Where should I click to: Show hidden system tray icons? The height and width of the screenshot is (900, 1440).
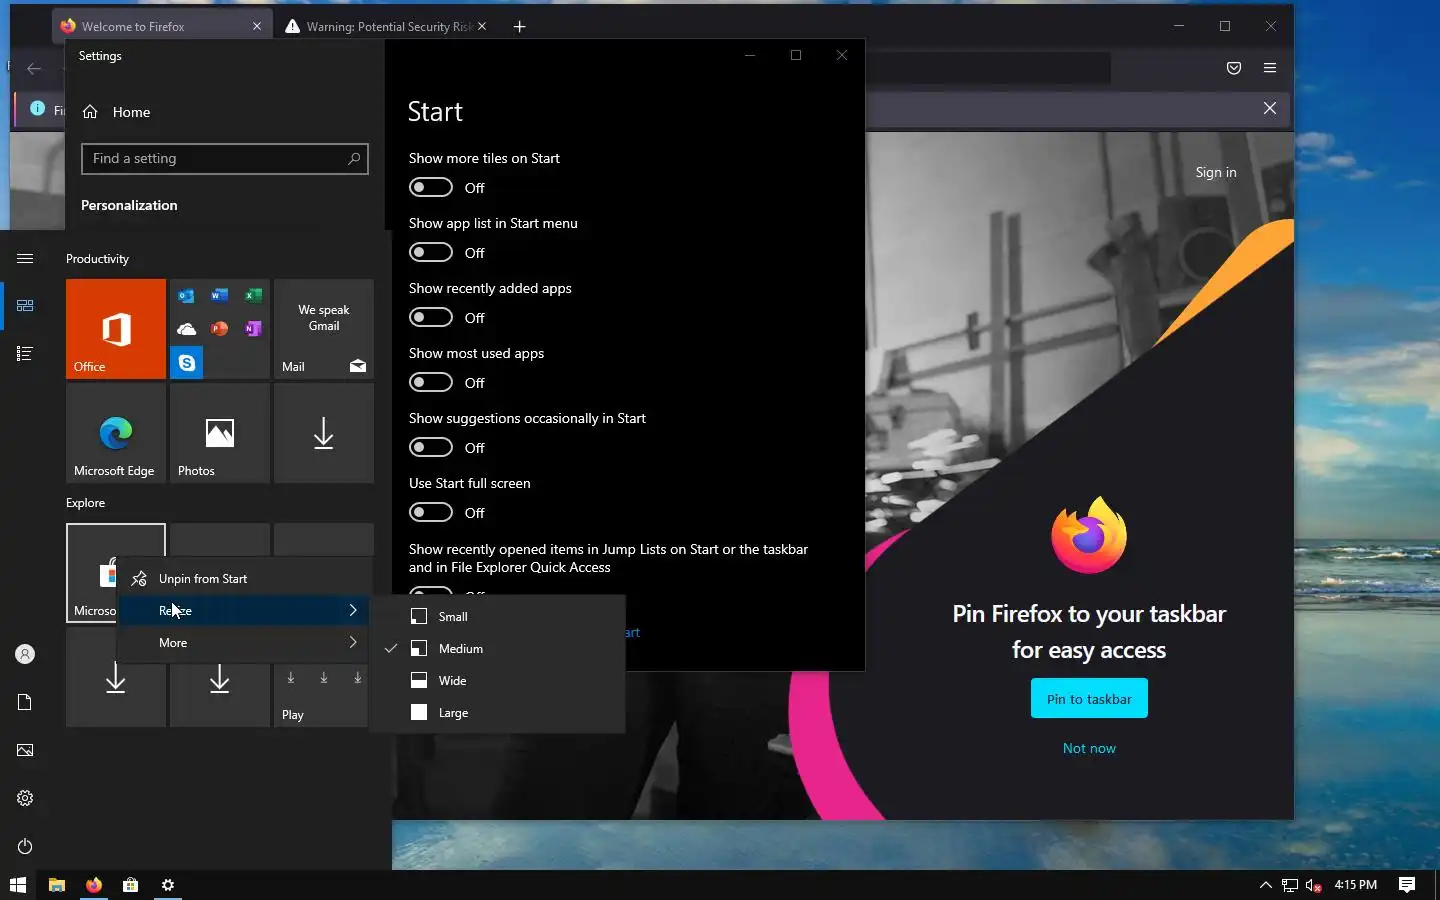(1265, 885)
